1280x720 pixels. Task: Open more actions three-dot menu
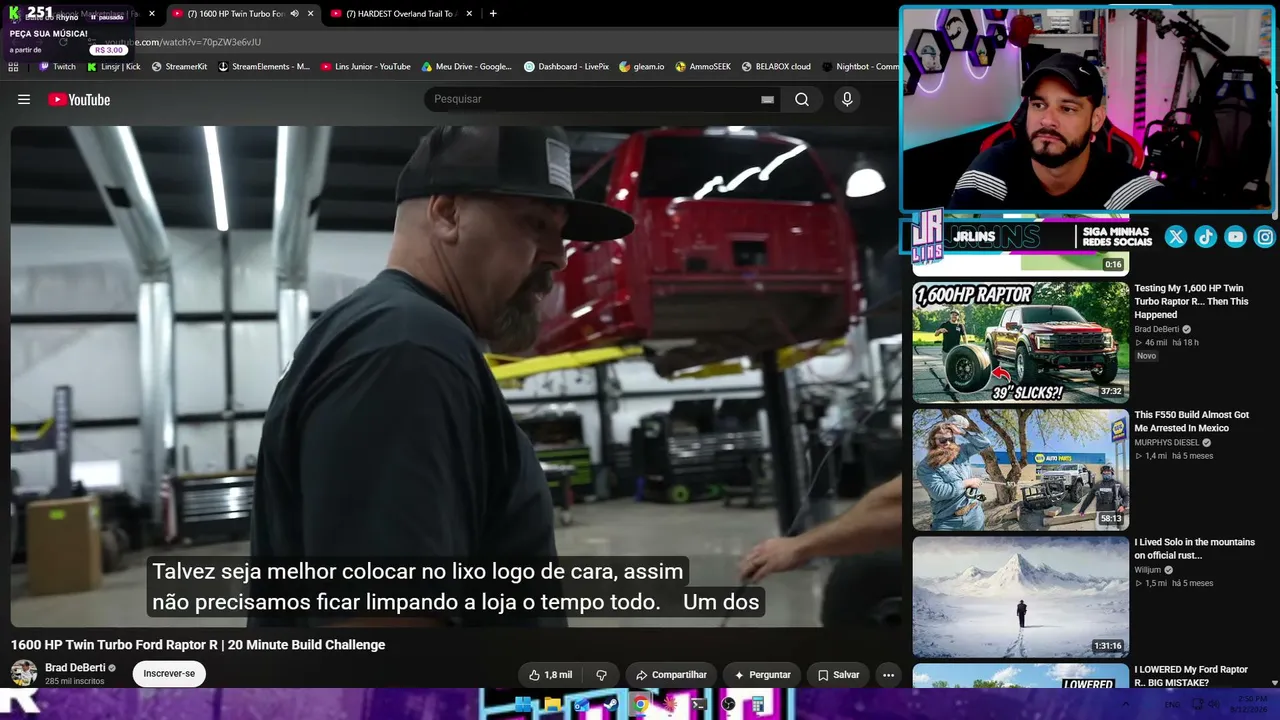pos(888,675)
